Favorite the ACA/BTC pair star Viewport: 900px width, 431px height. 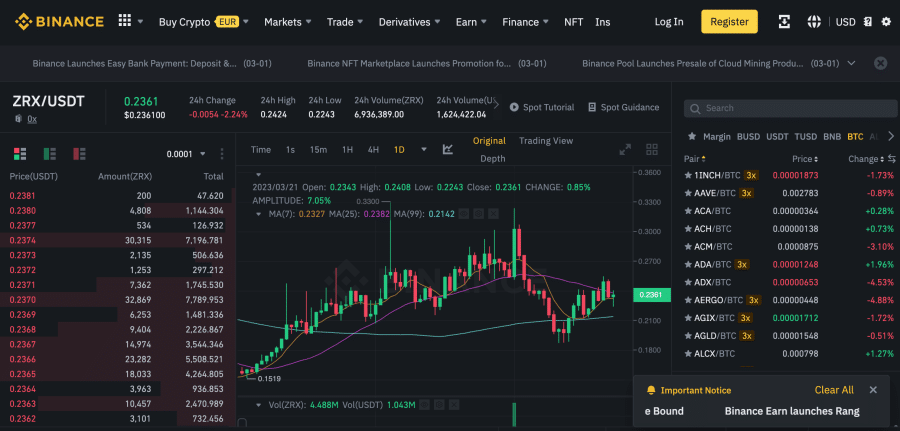tap(688, 211)
